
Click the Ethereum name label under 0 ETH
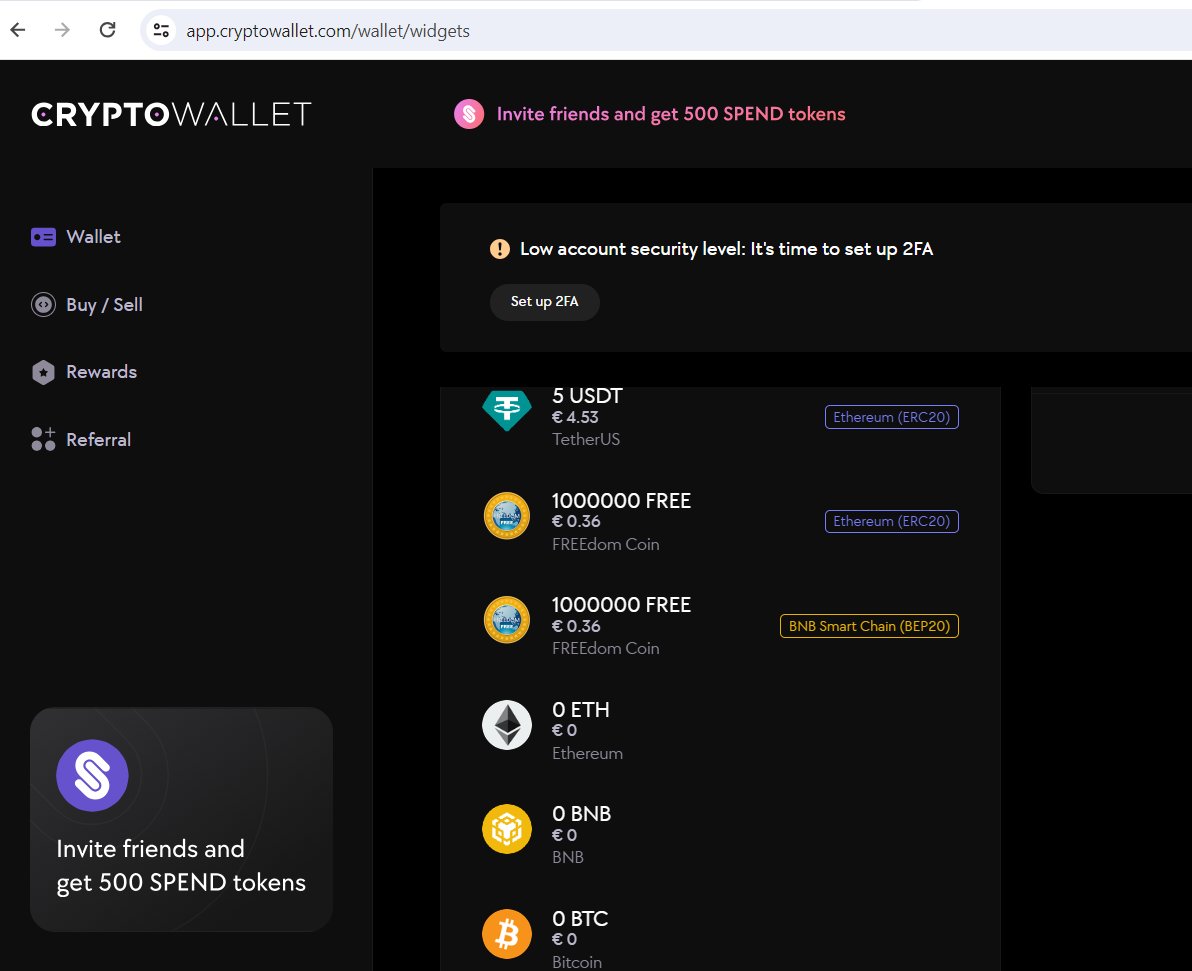coord(588,754)
